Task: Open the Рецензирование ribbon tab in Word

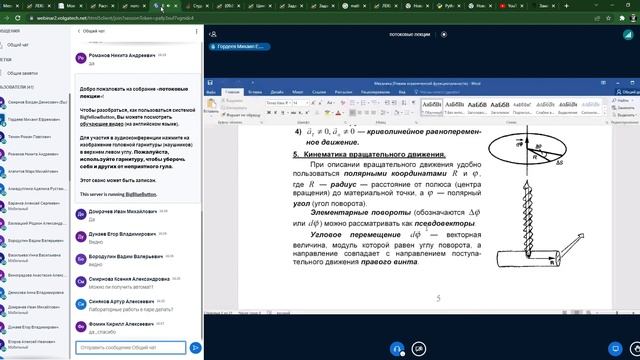Action: coord(376,92)
